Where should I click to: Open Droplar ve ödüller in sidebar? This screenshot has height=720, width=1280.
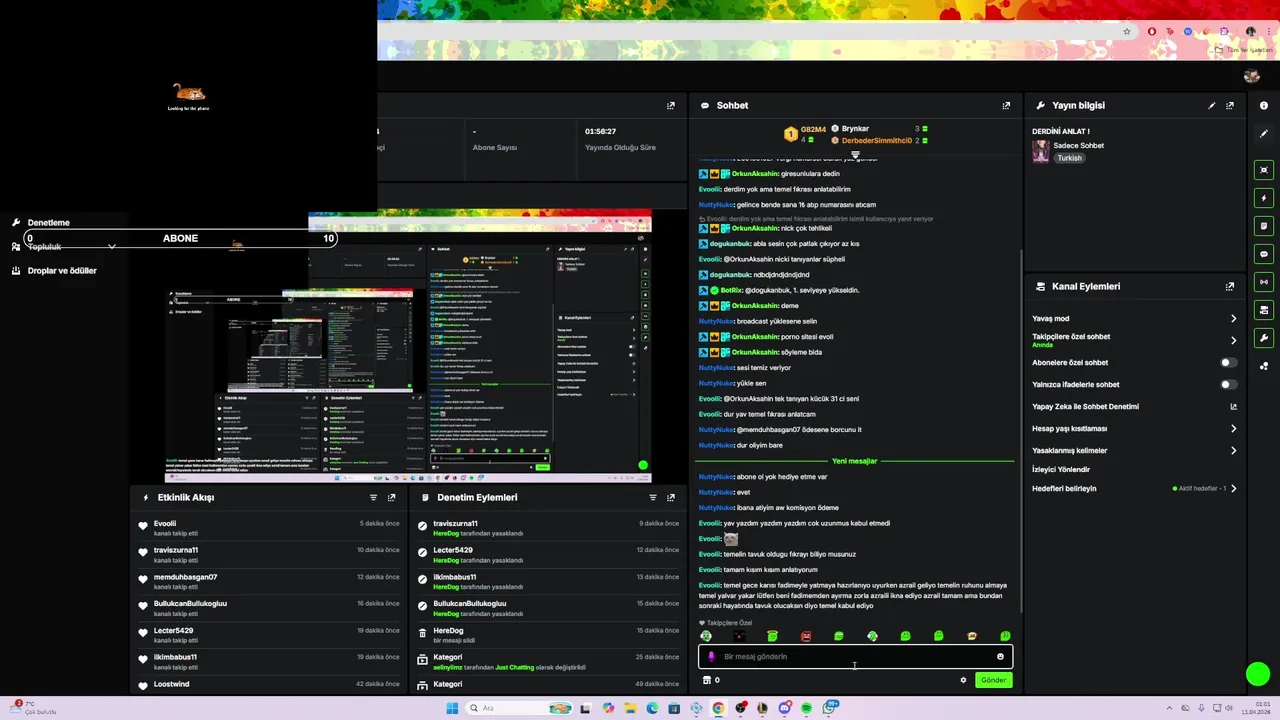click(x=62, y=271)
